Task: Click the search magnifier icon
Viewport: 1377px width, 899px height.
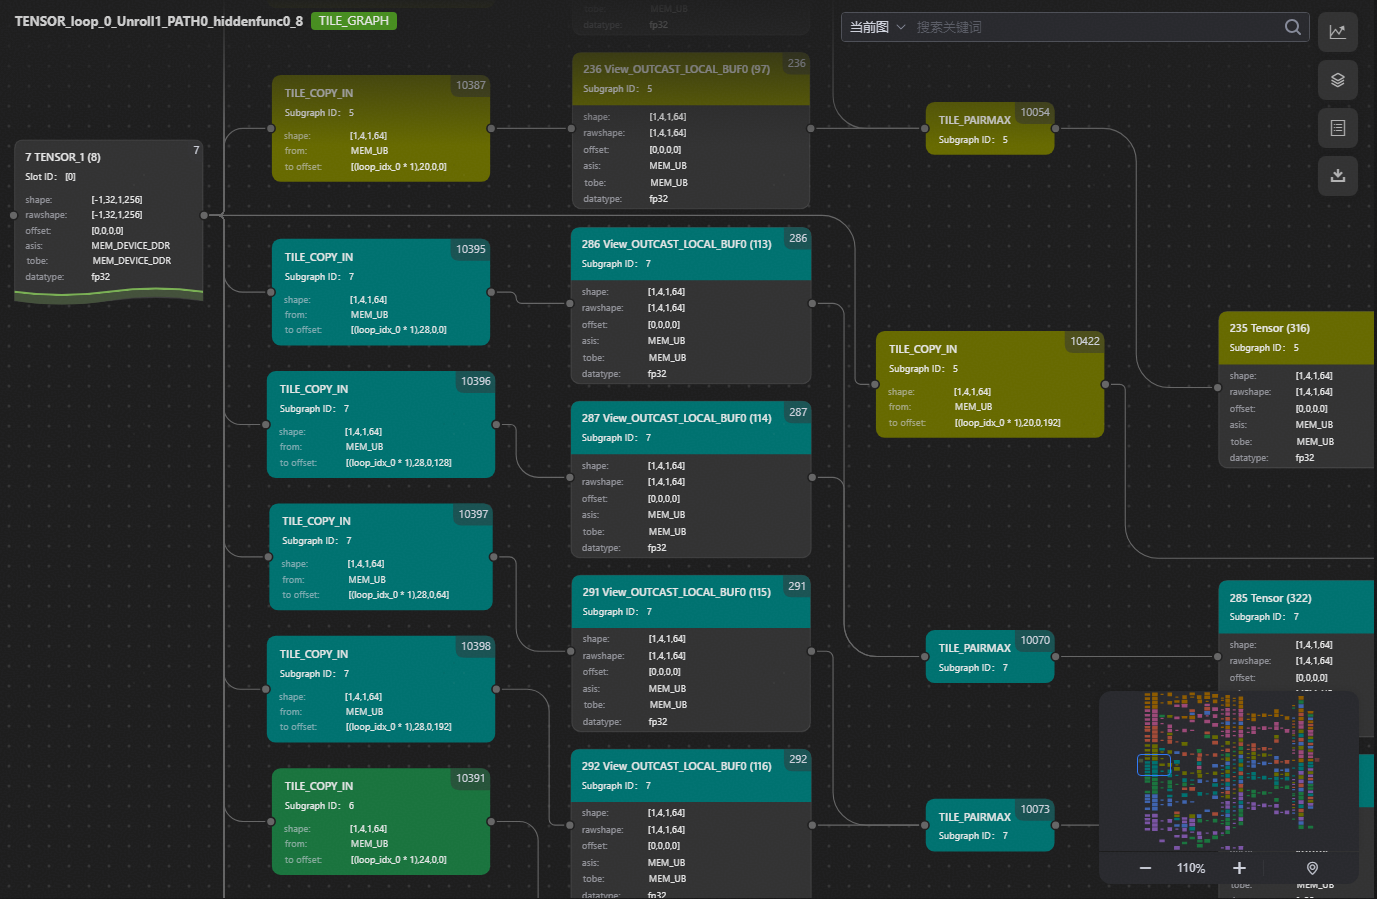Action: tap(1292, 27)
